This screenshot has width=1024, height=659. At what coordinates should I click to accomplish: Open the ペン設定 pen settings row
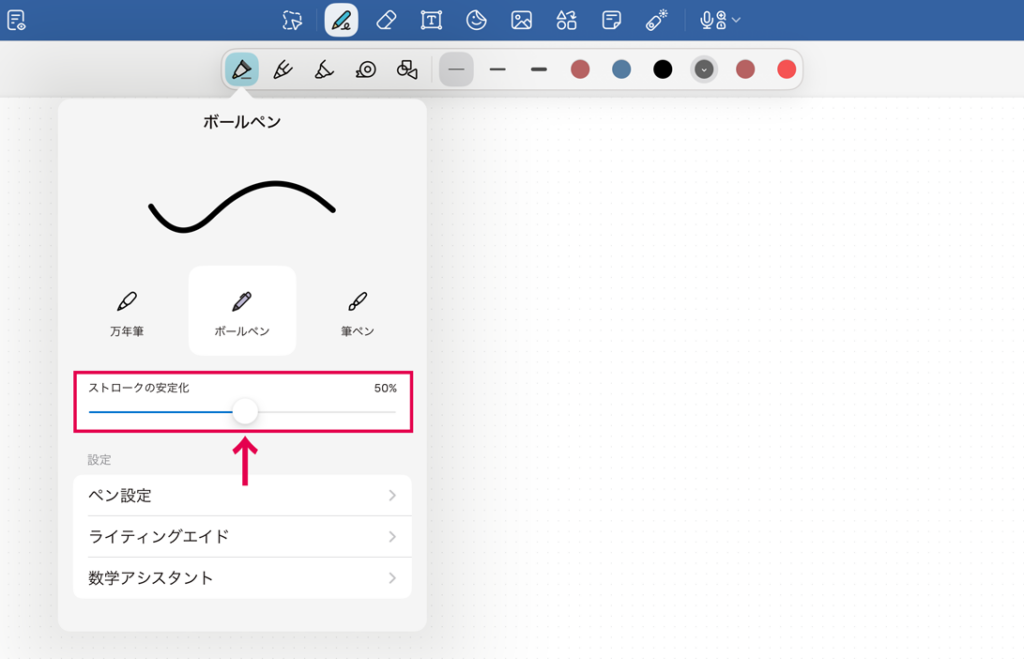(x=242, y=496)
